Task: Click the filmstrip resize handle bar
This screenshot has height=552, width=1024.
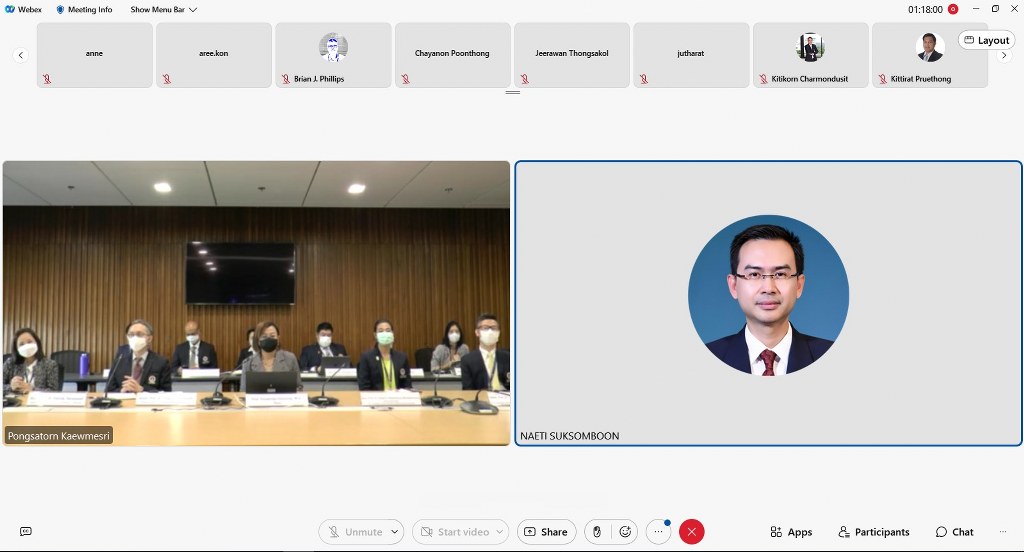Action: 512,93
